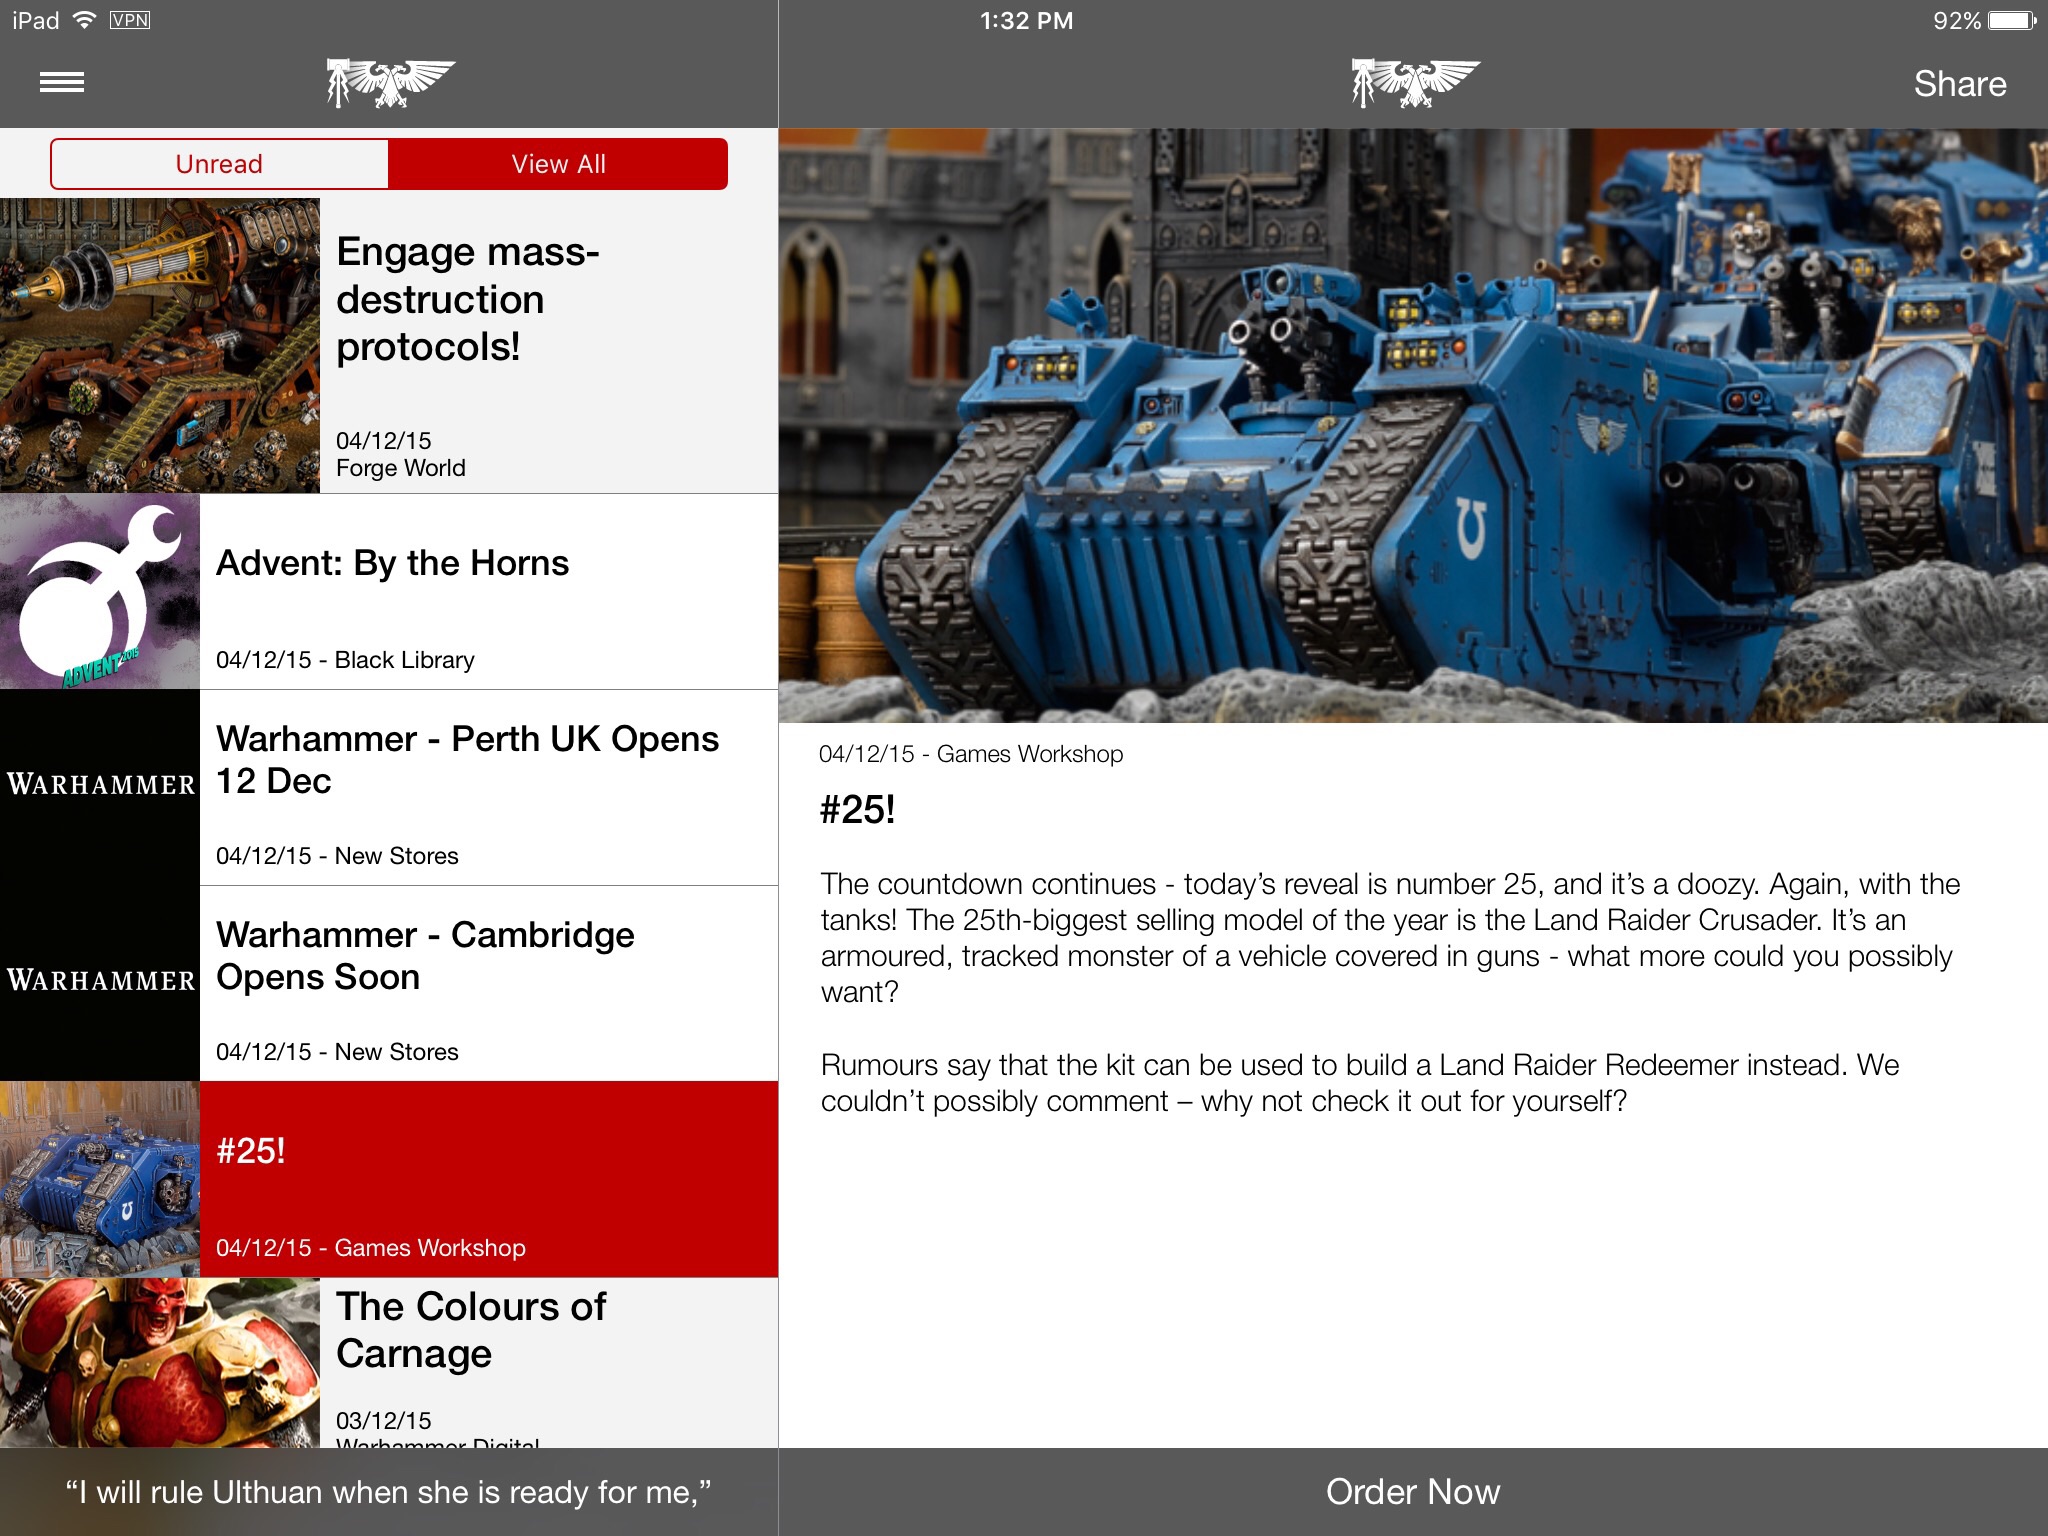Tap the Ulthuan quote banner at bottom
The height and width of the screenshot is (1536, 2048).
coord(388,1492)
